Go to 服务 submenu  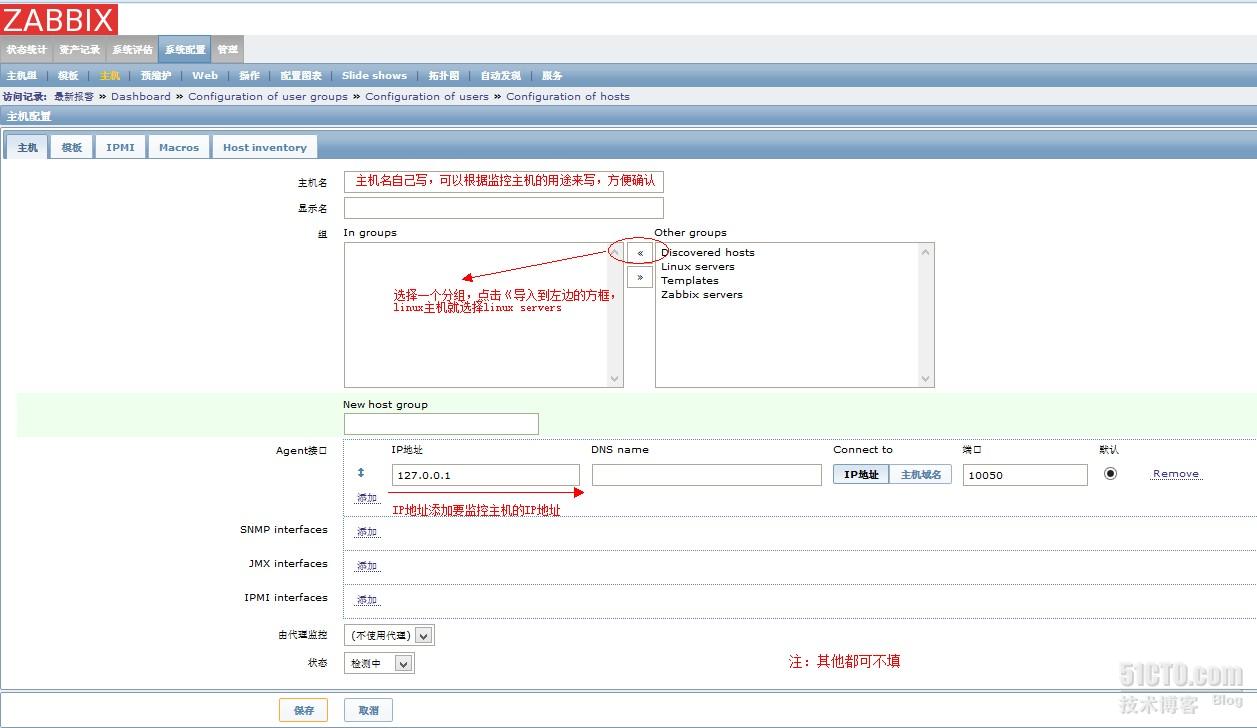(x=552, y=75)
